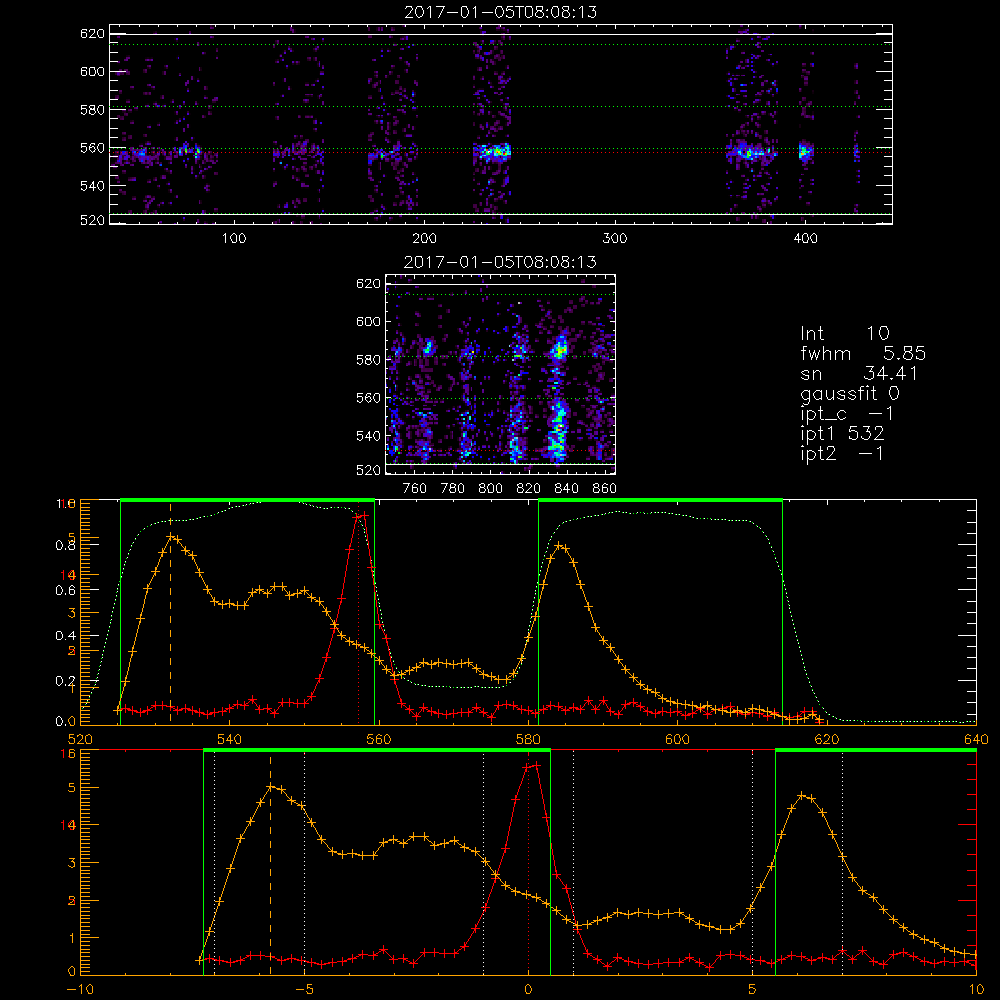
Task: Click x-axis tick label 400 on wide spectrogram
Action: 805,239
